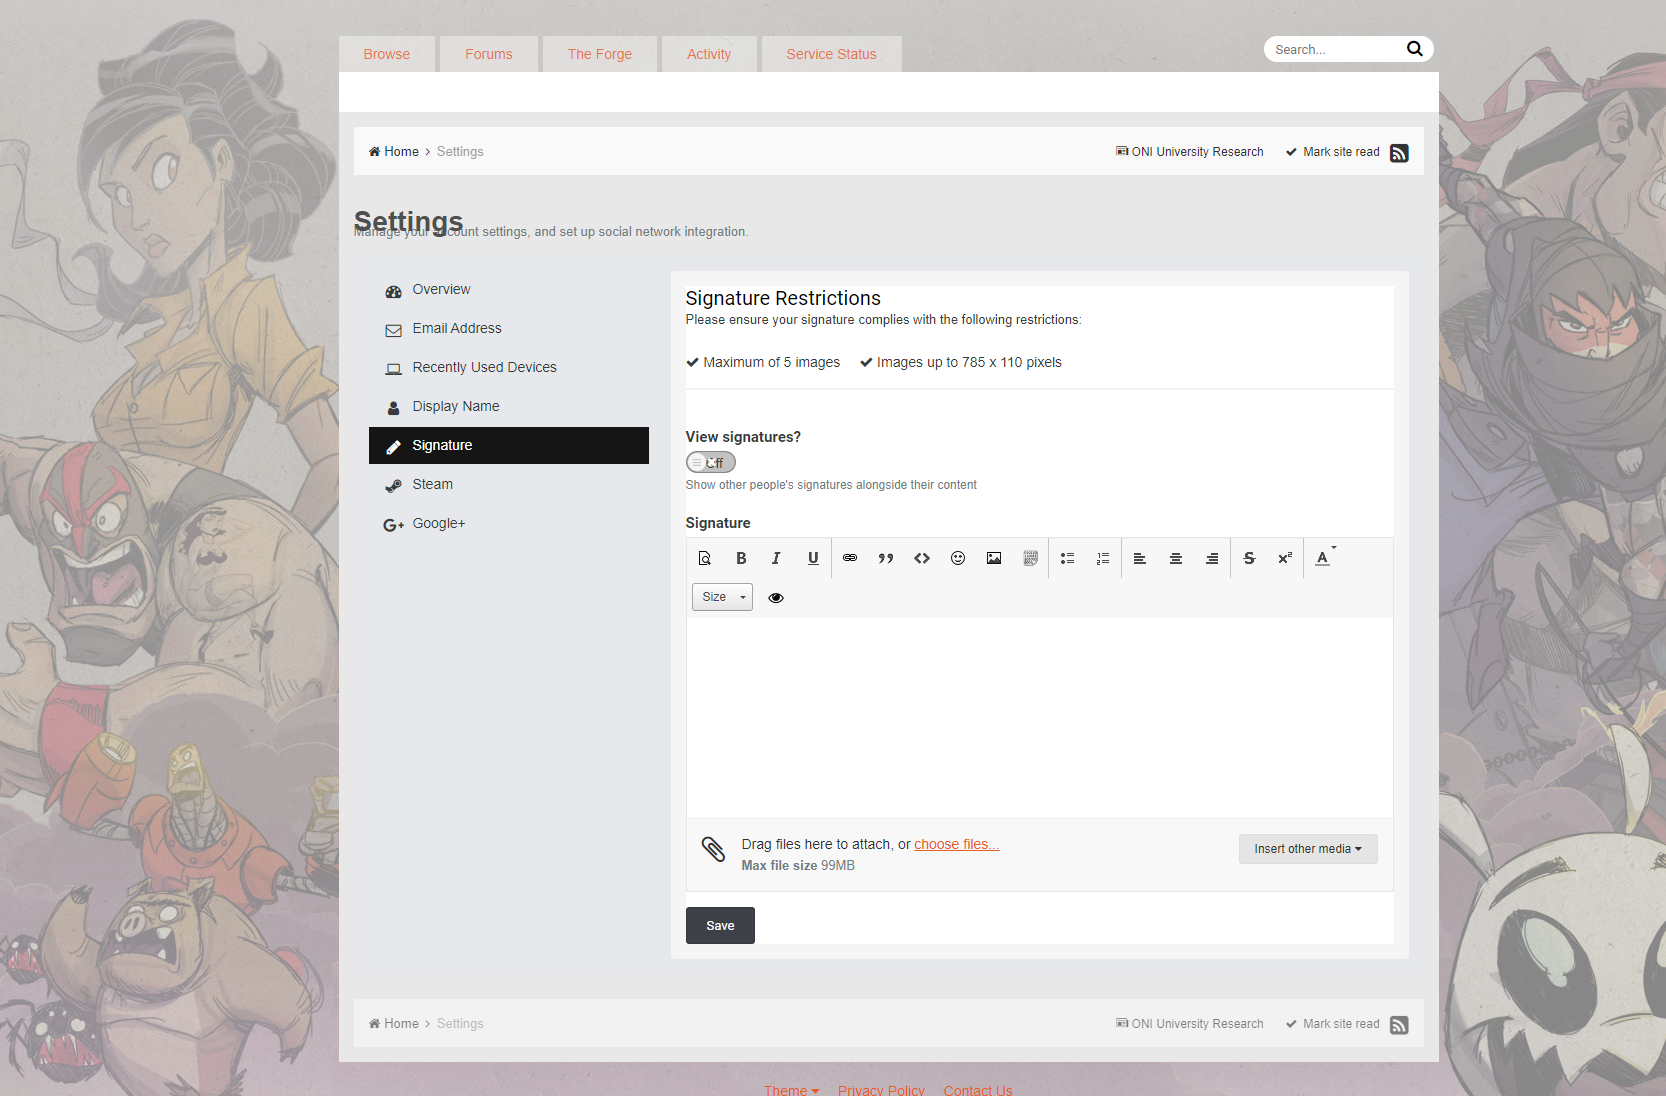This screenshot has height=1096, width=1666.
Task: Open Display Name settings
Action: 509,407
